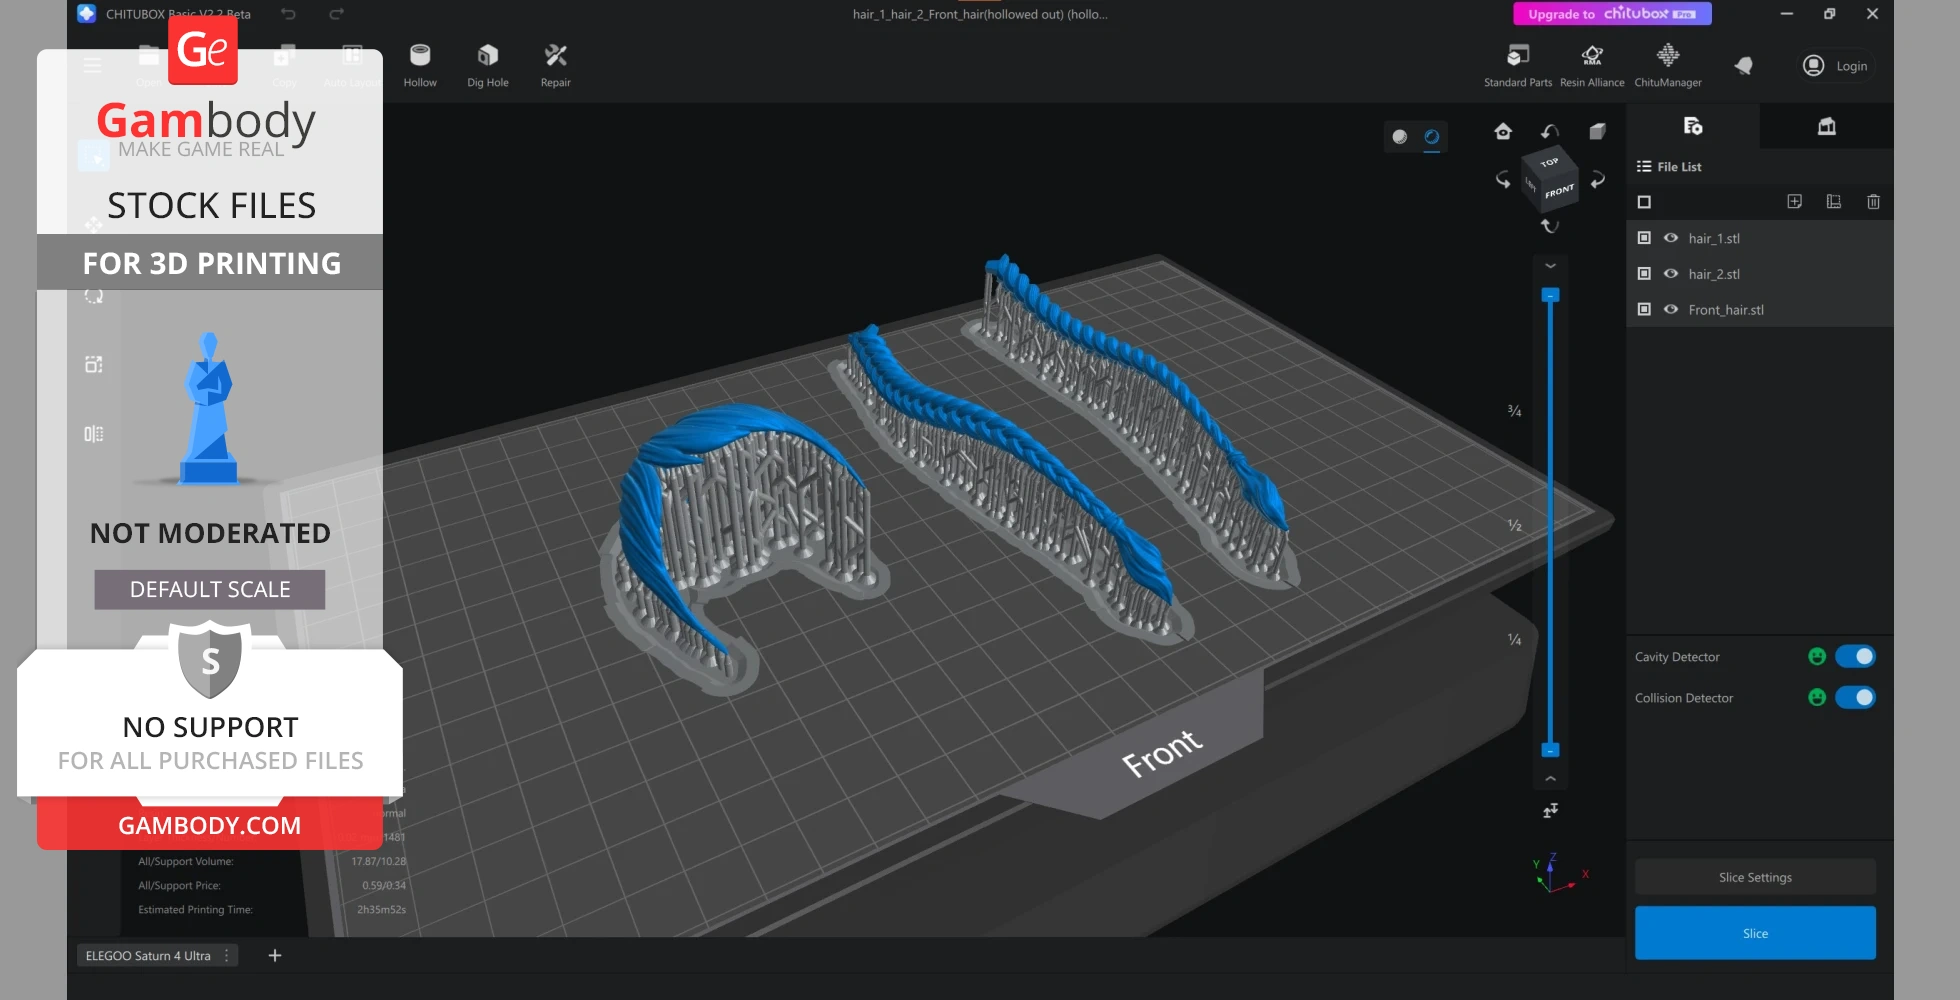Open ELEGOO Saturn 4 Ultra options menu
1960x1000 pixels.
[x=227, y=956]
